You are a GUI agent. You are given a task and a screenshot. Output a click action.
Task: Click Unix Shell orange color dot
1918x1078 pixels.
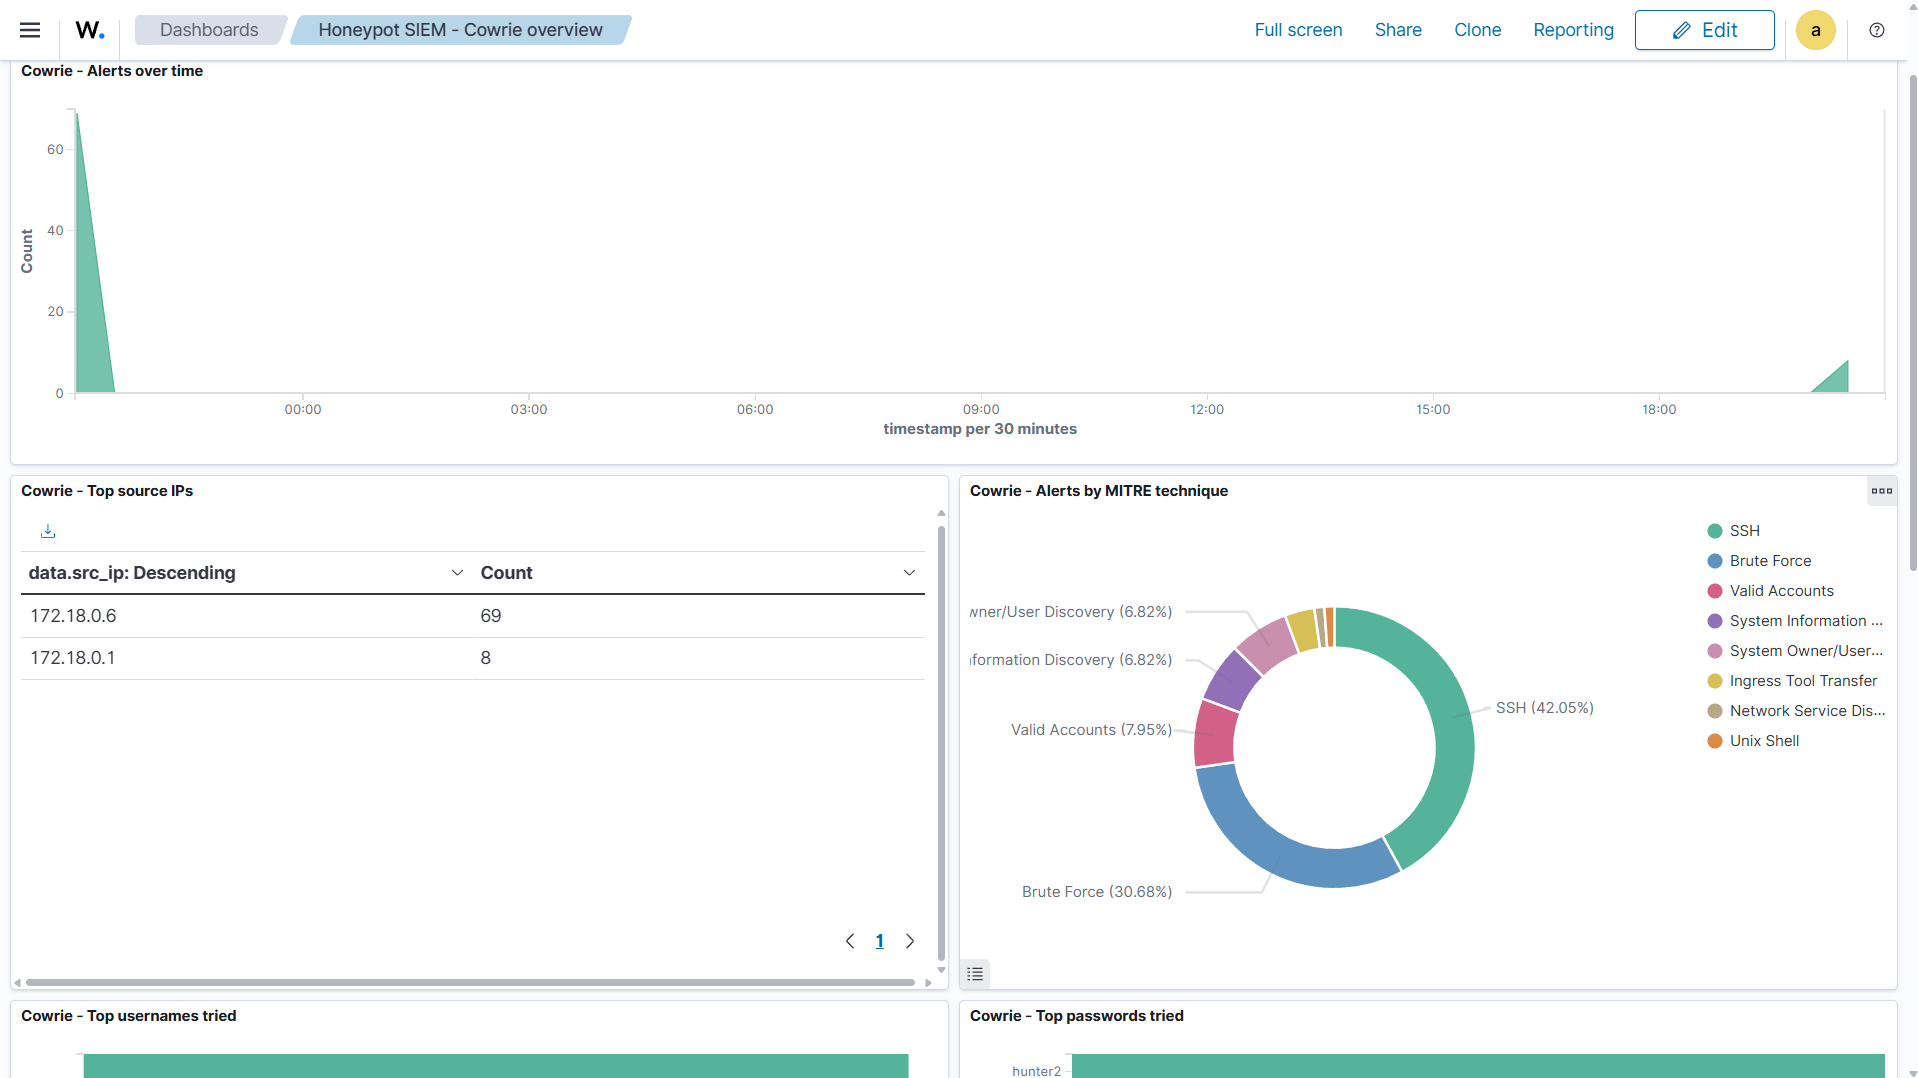pos(1714,741)
